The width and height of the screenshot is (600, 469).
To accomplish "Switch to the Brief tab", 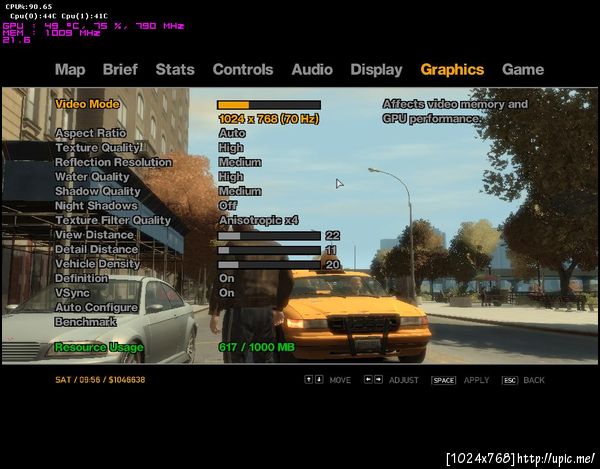I will [120, 70].
